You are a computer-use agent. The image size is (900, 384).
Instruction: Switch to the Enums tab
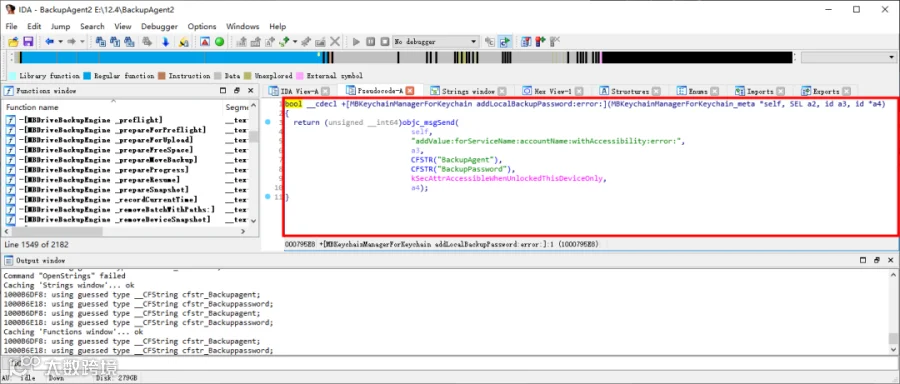coord(698,91)
